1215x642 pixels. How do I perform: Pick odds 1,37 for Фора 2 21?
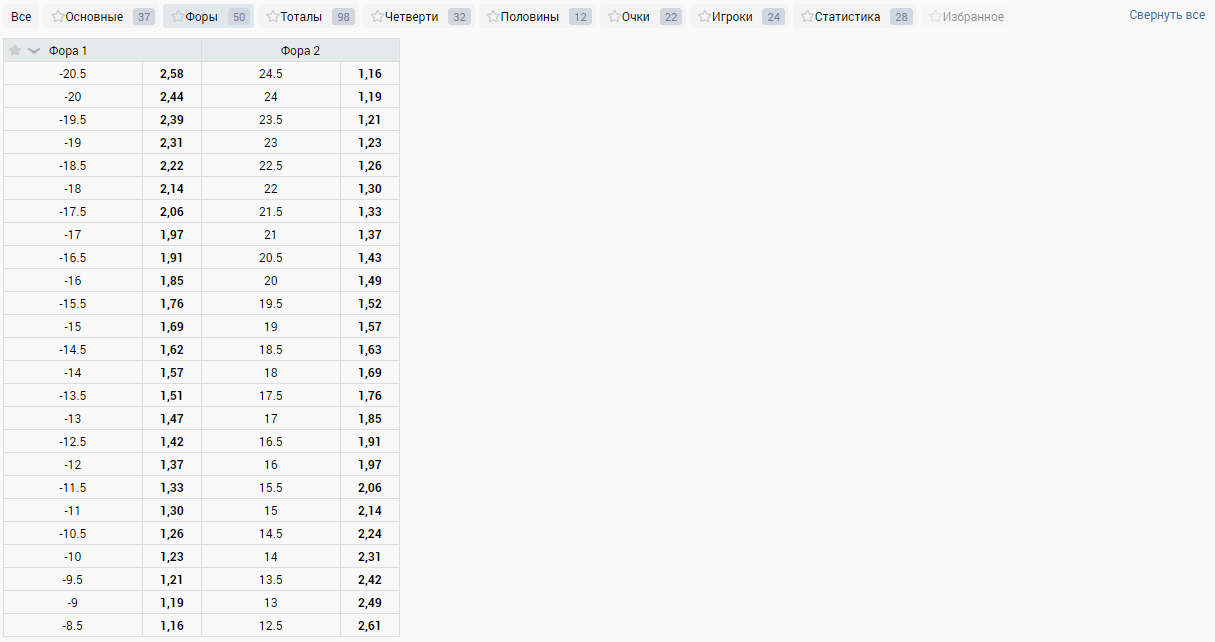click(x=370, y=235)
